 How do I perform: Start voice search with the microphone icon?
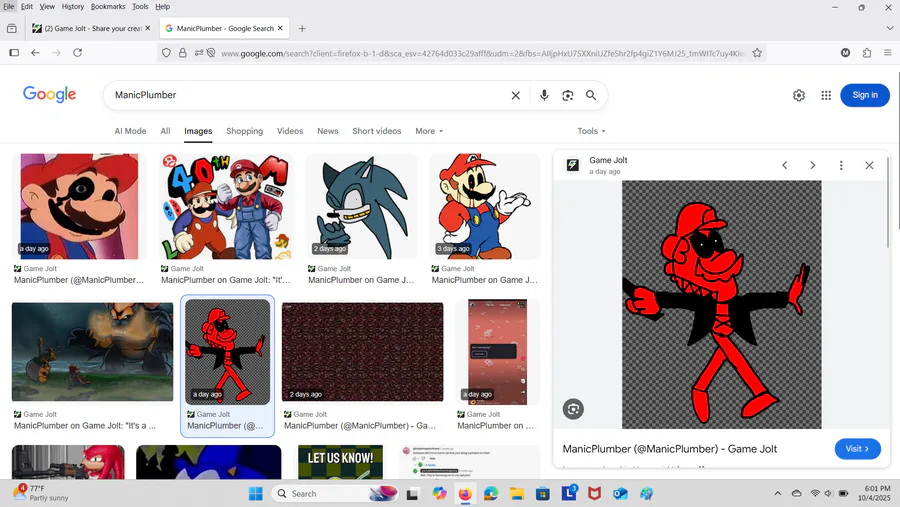click(544, 95)
